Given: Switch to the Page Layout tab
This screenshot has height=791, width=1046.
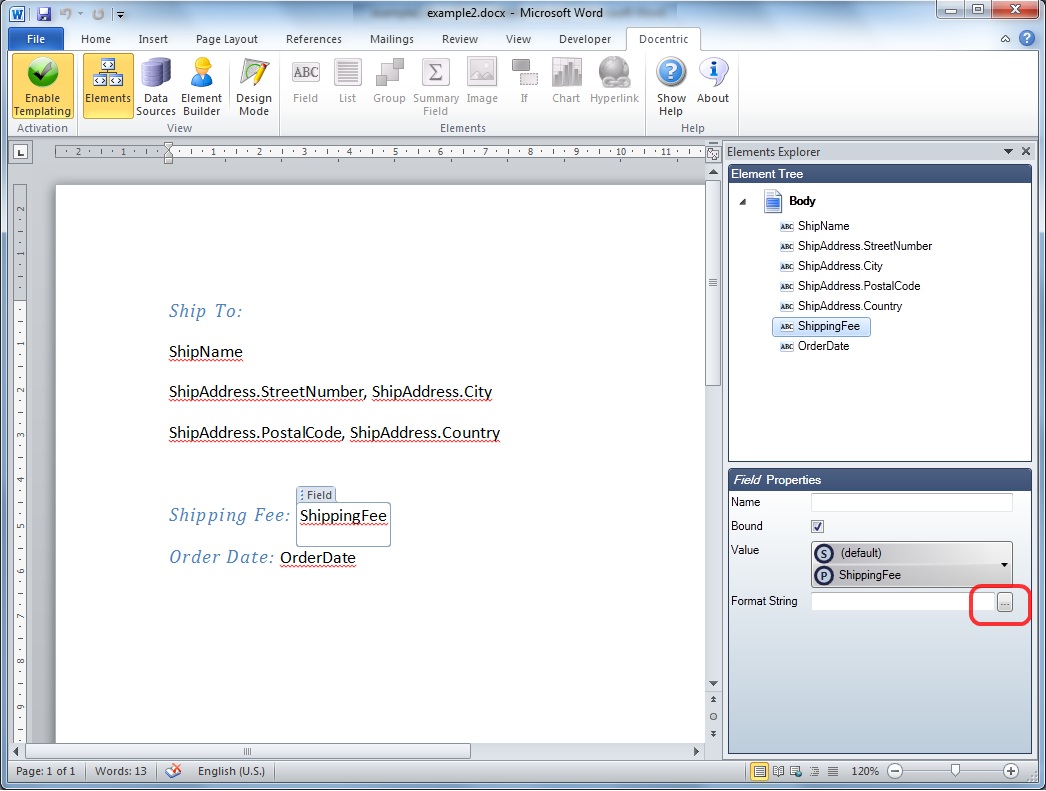Looking at the screenshot, I should coord(227,39).
